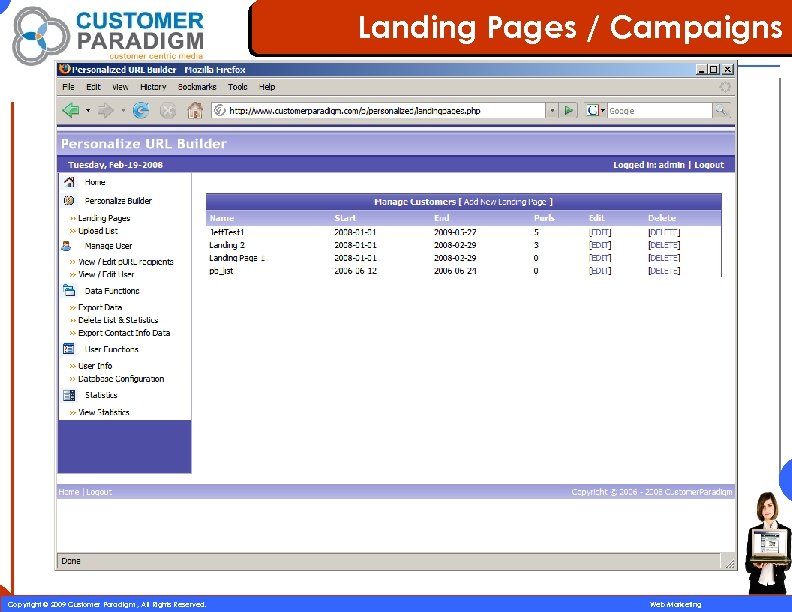Image resolution: width=792 pixels, height=612 pixels.
Task: Click the window resize grip in status bar
Action: (729, 562)
